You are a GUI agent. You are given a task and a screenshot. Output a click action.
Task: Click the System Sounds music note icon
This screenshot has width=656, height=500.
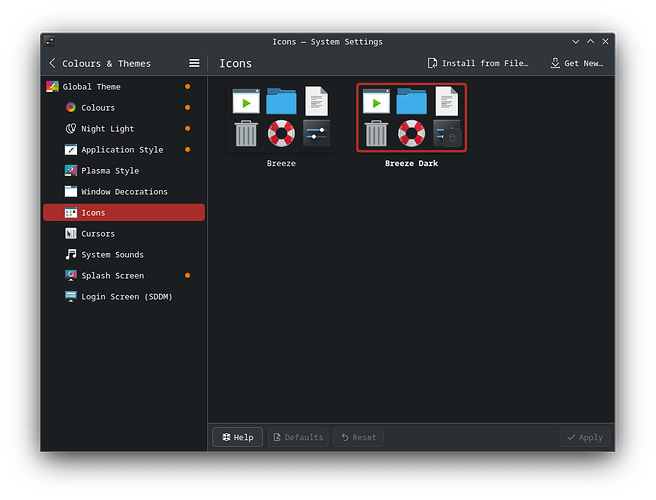[x=71, y=254]
